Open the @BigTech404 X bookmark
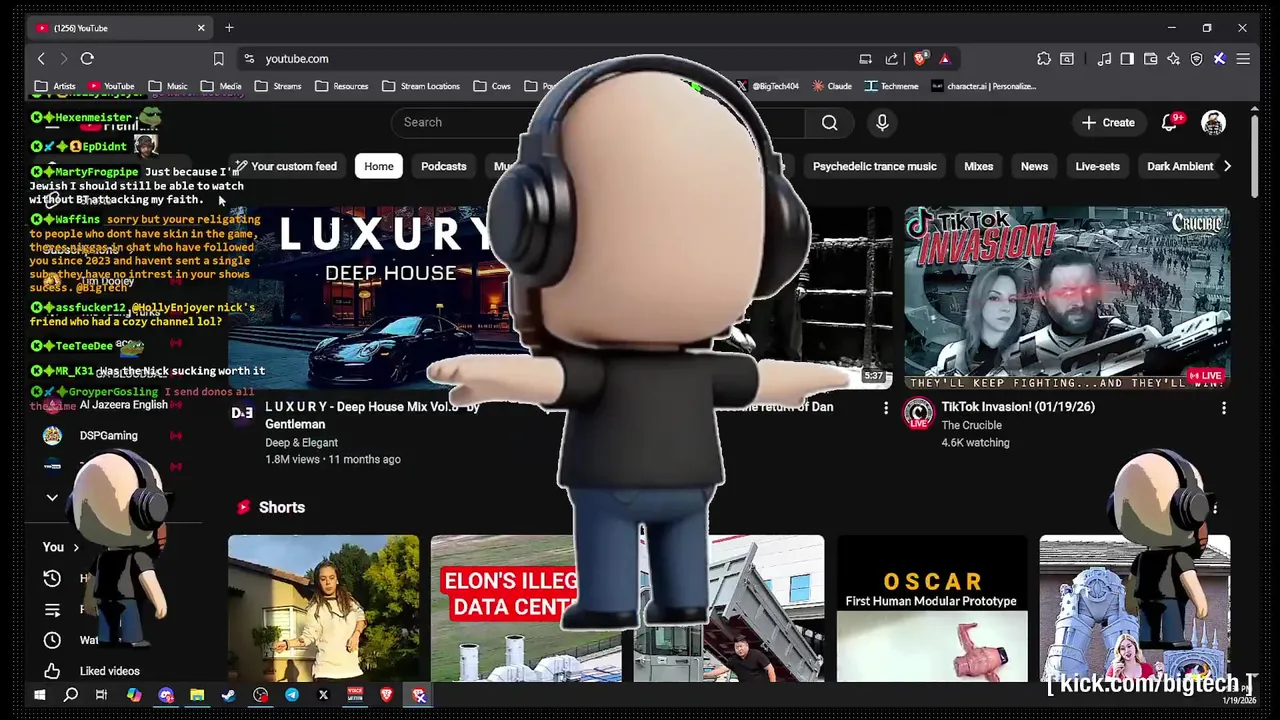 click(x=768, y=86)
